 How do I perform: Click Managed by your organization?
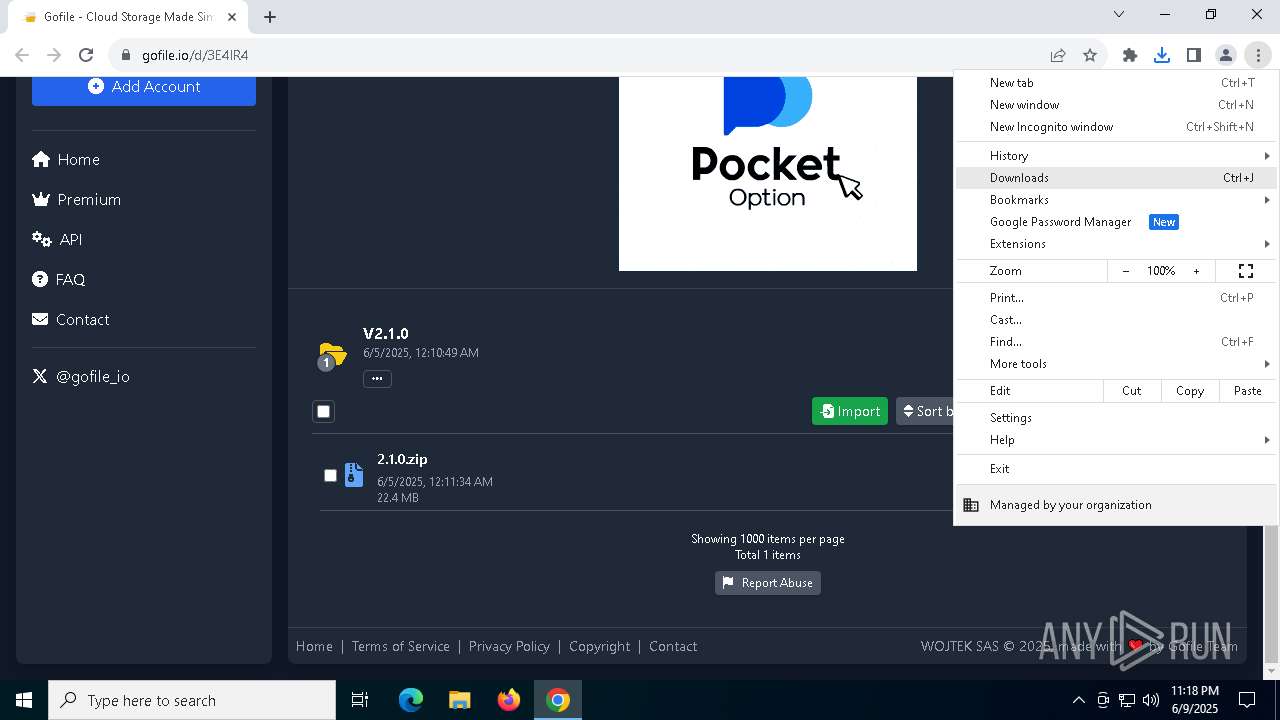click(1116, 505)
